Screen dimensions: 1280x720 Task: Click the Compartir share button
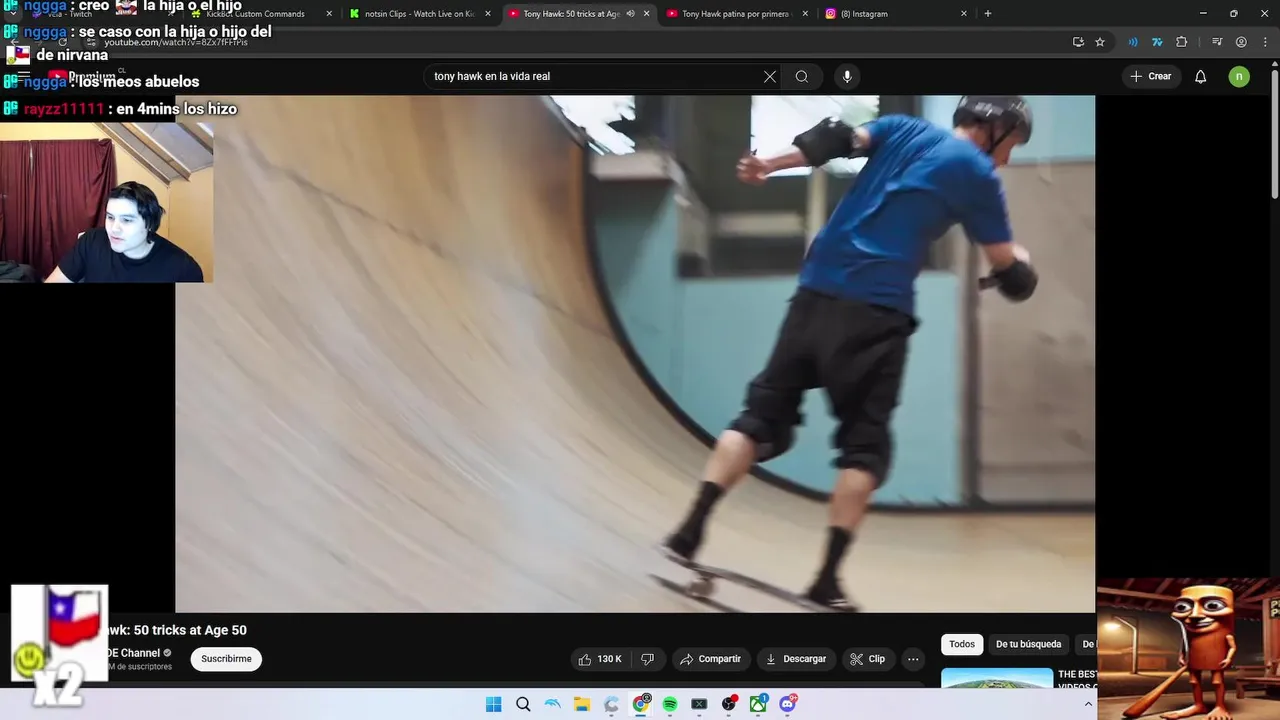710,659
